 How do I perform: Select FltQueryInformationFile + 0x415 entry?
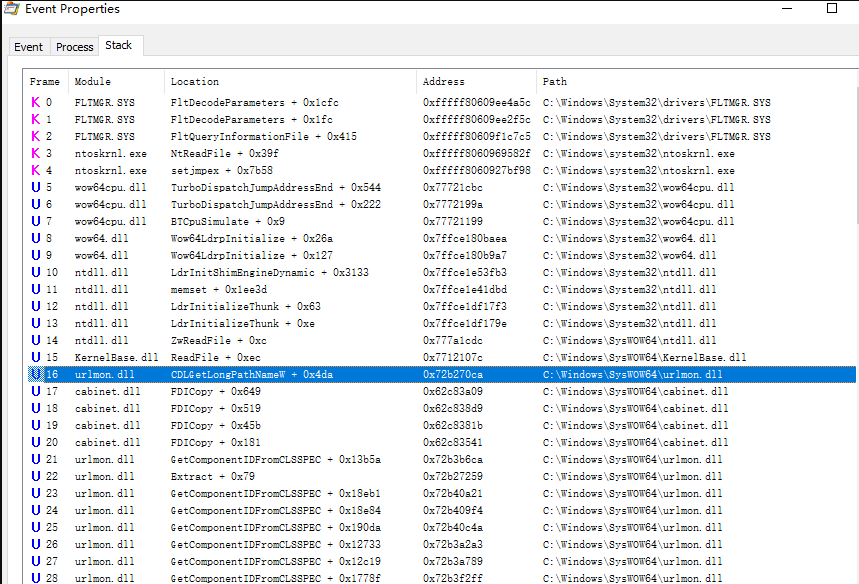(x=264, y=136)
